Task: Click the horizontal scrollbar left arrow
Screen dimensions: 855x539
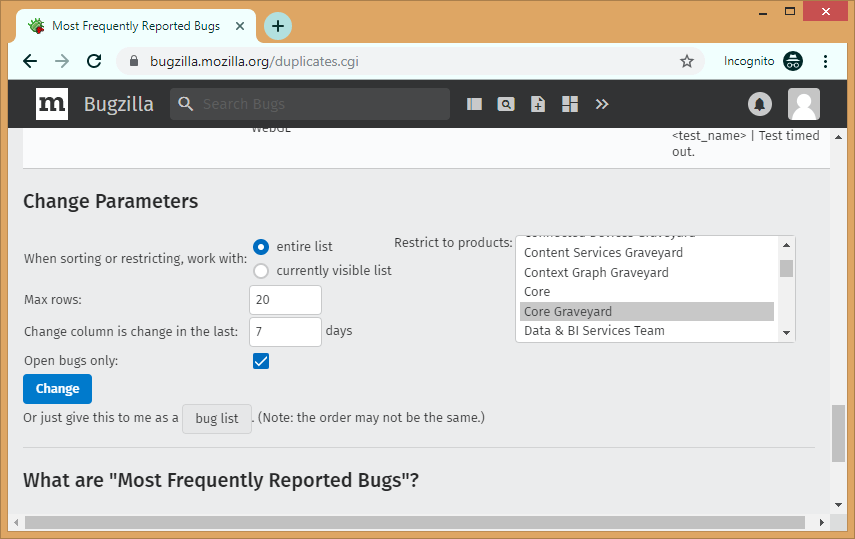Action: [16, 523]
